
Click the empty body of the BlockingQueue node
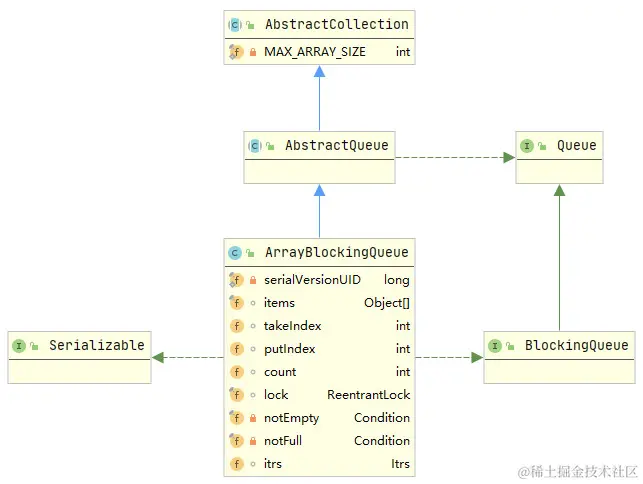pos(559,371)
